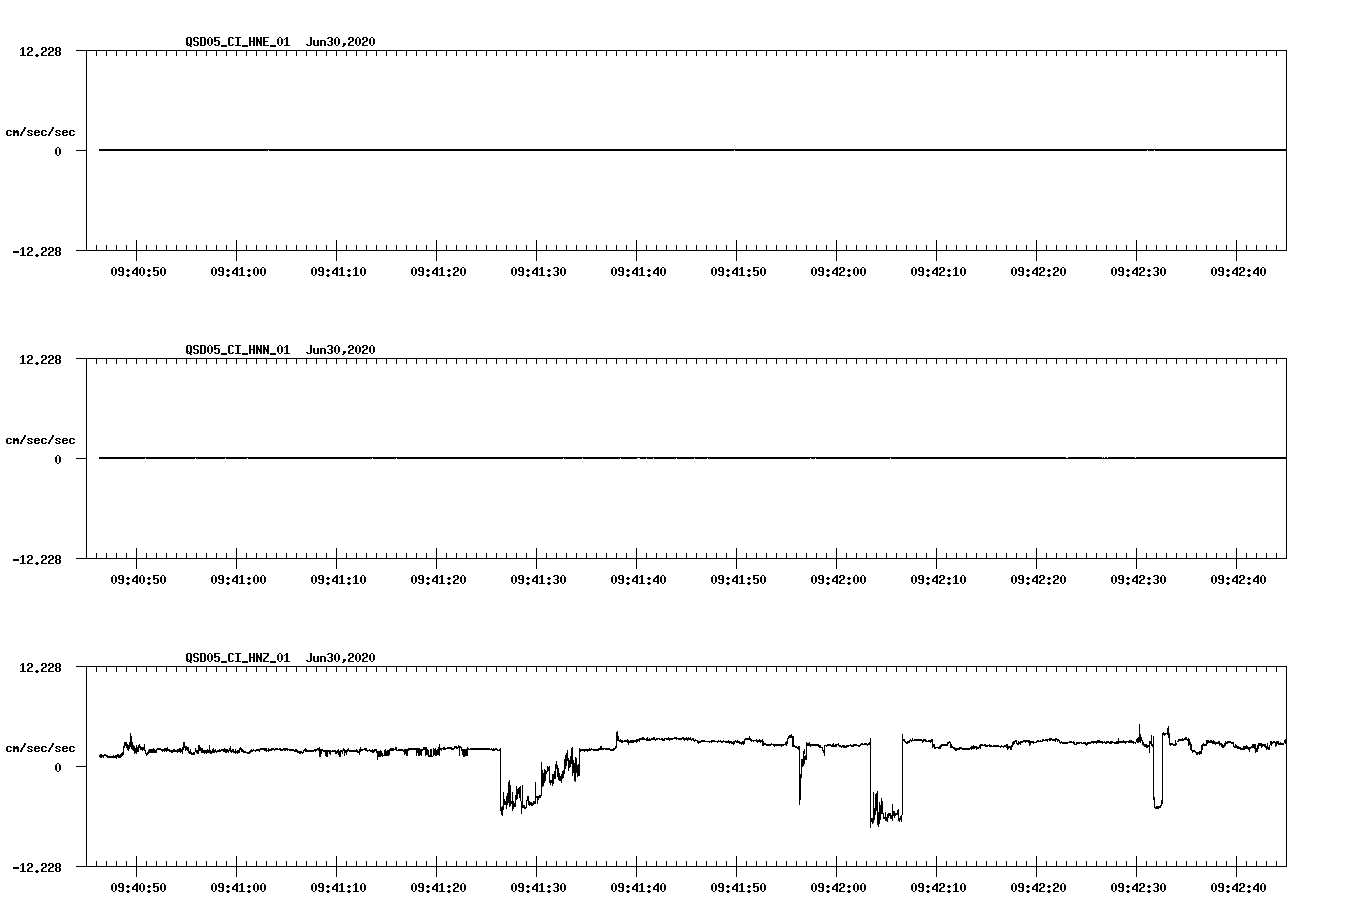Viewport: 1358px width, 924px height.
Task: Click the cm/sec/sec unit label on HNN plot
Action: 40,440
